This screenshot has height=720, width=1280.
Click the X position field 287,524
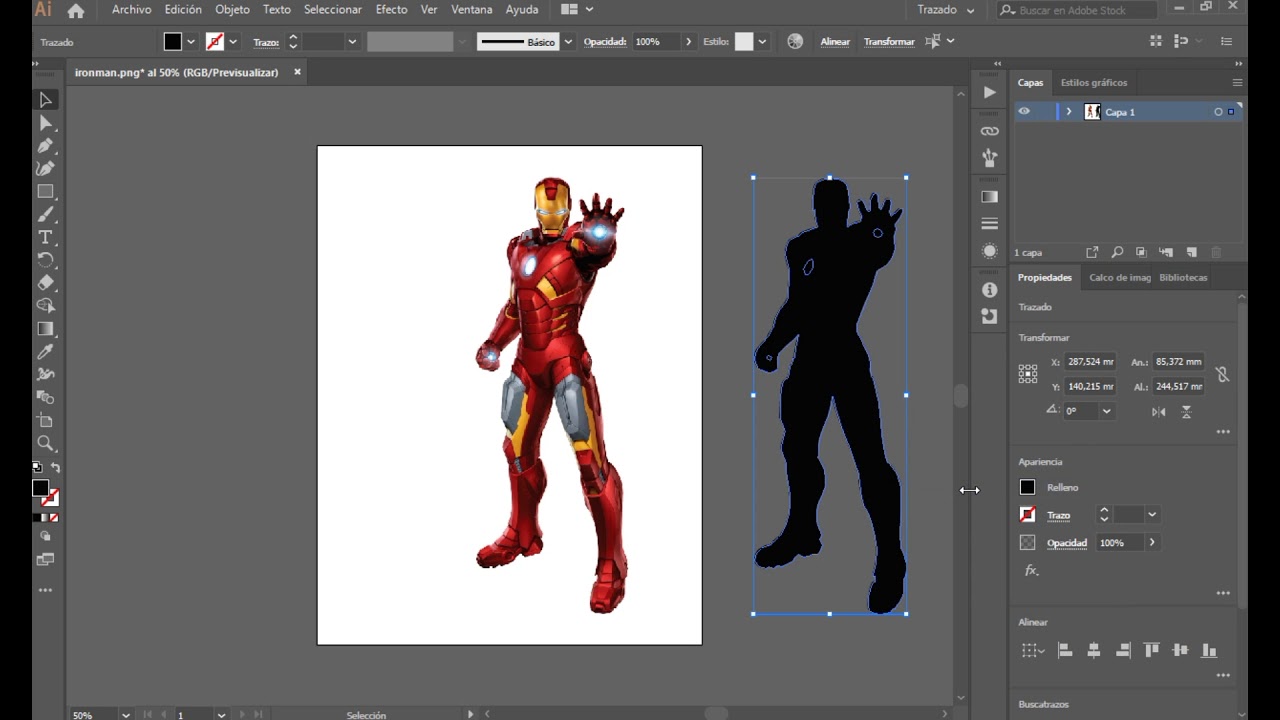[x=1090, y=362]
